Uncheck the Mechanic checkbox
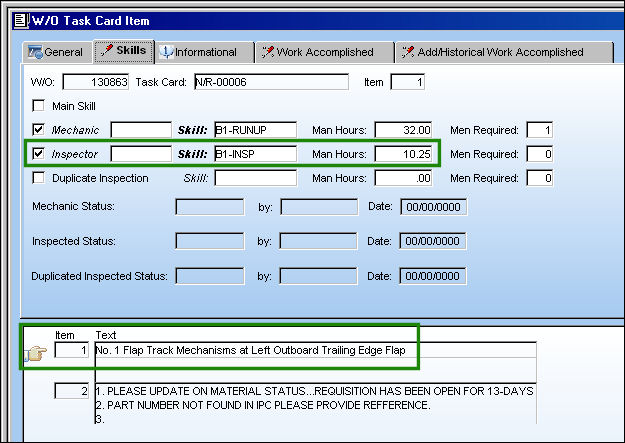 coord(38,130)
